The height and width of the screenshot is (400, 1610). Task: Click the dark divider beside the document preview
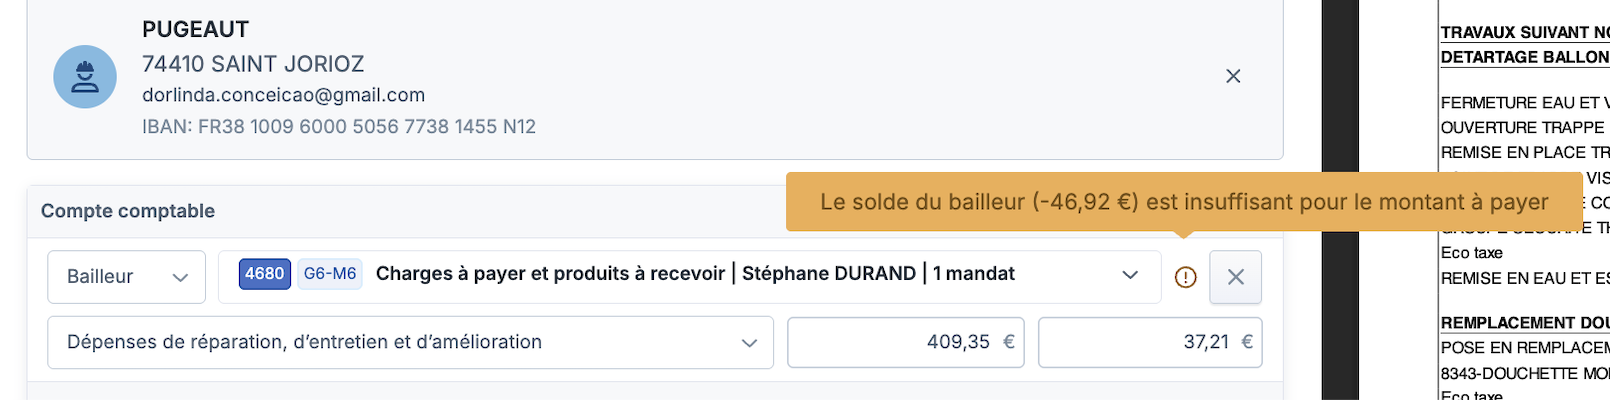1340,200
